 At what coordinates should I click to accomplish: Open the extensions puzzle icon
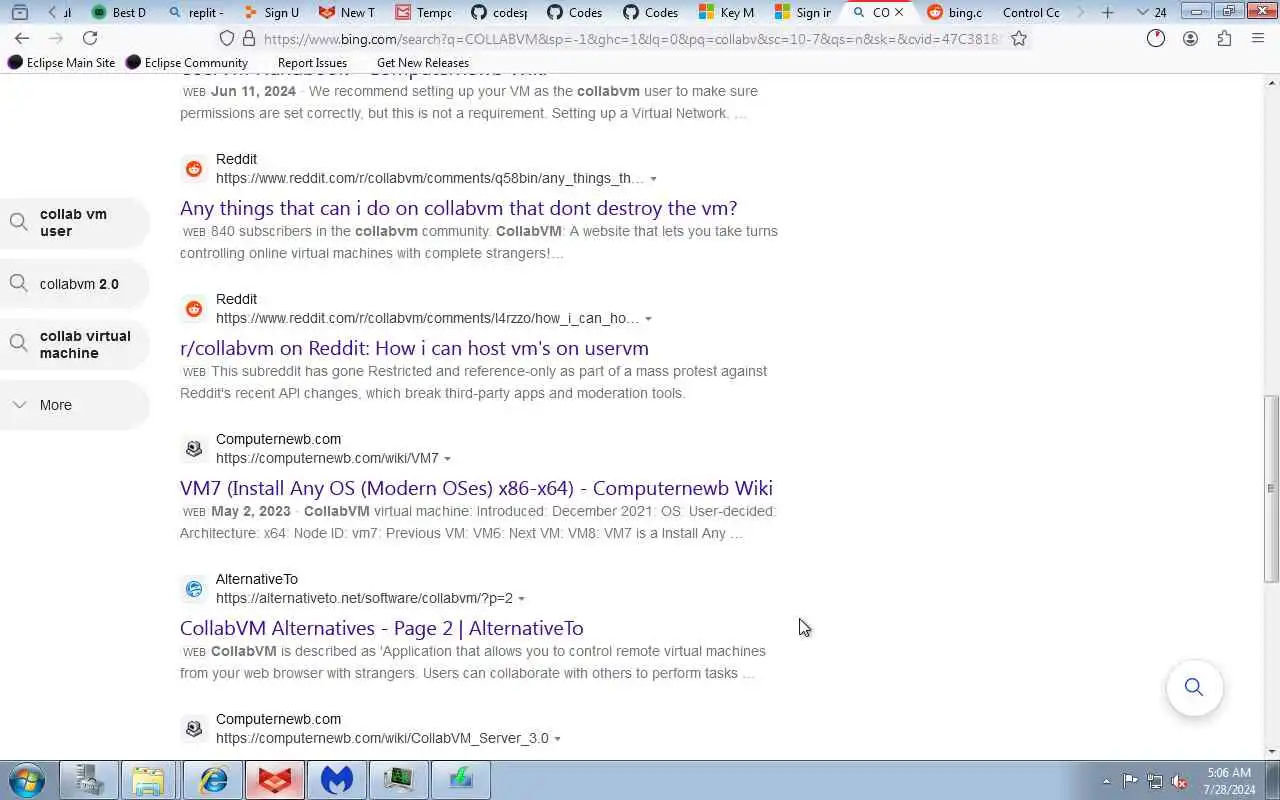pos(1224,38)
